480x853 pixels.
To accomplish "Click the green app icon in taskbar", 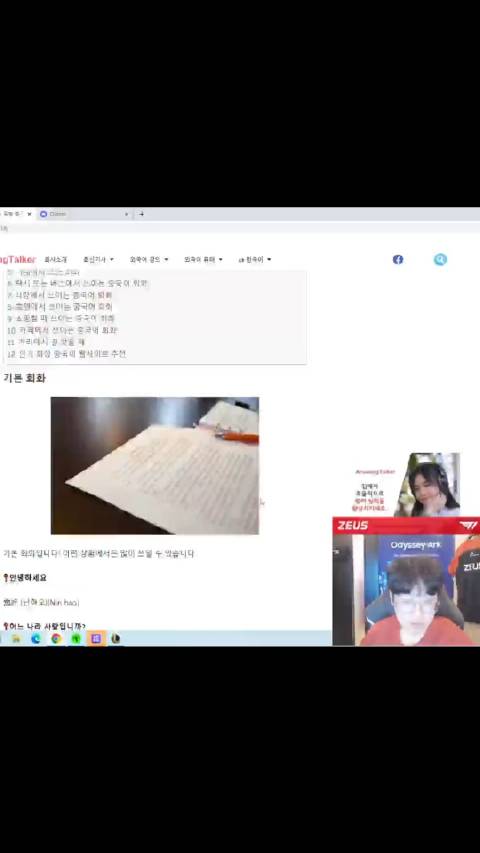I will pos(76,639).
